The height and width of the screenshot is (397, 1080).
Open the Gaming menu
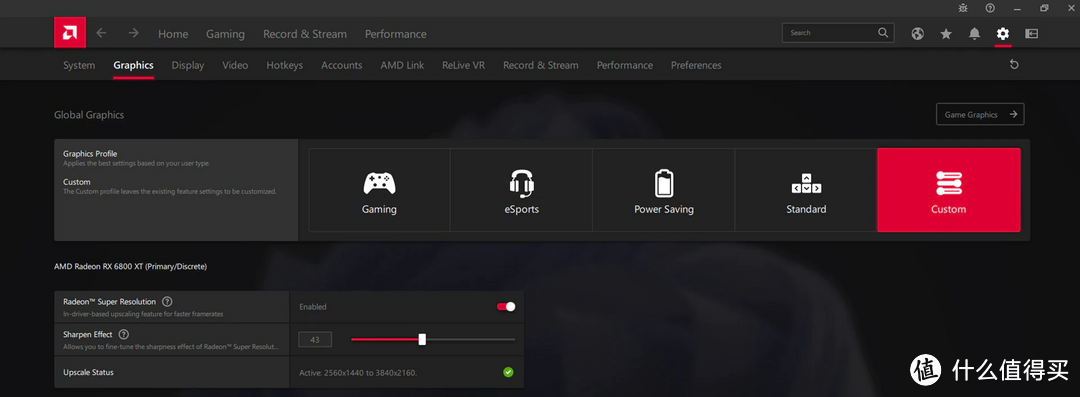pyautogui.click(x=225, y=34)
